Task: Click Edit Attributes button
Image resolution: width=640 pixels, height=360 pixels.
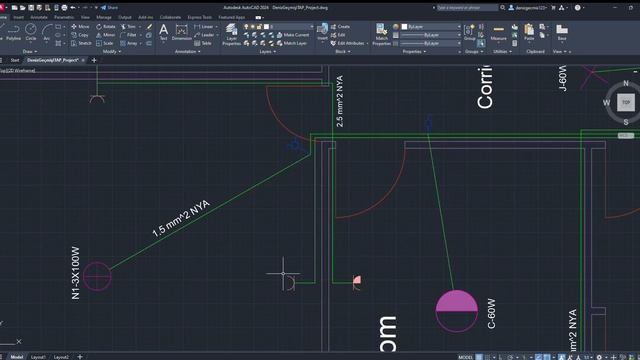Action: [x=348, y=43]
